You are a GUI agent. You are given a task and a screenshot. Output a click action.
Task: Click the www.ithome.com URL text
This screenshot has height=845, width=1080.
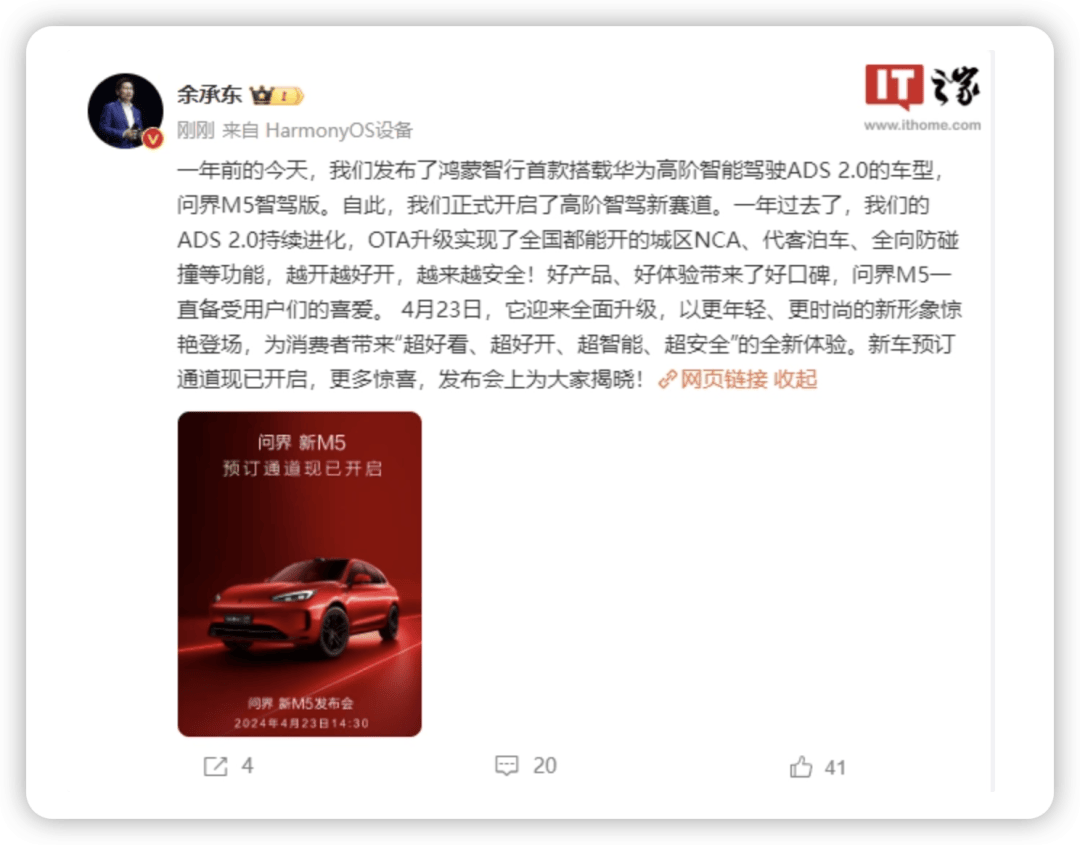click(922, 125)
